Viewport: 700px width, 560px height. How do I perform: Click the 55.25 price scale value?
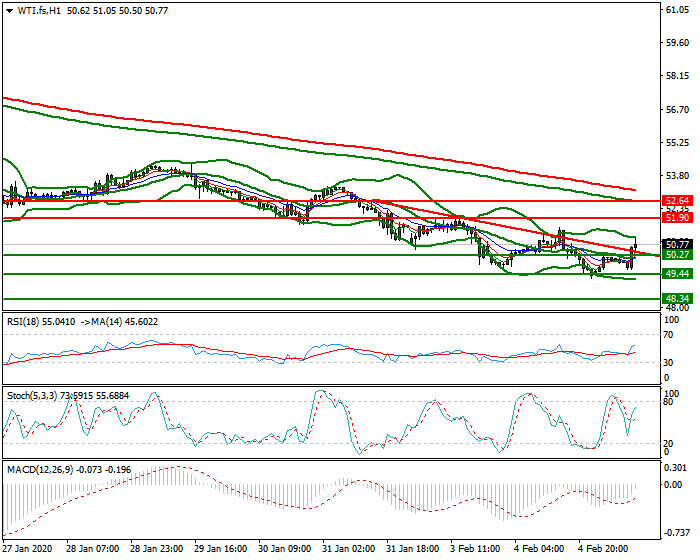point(677,142)
